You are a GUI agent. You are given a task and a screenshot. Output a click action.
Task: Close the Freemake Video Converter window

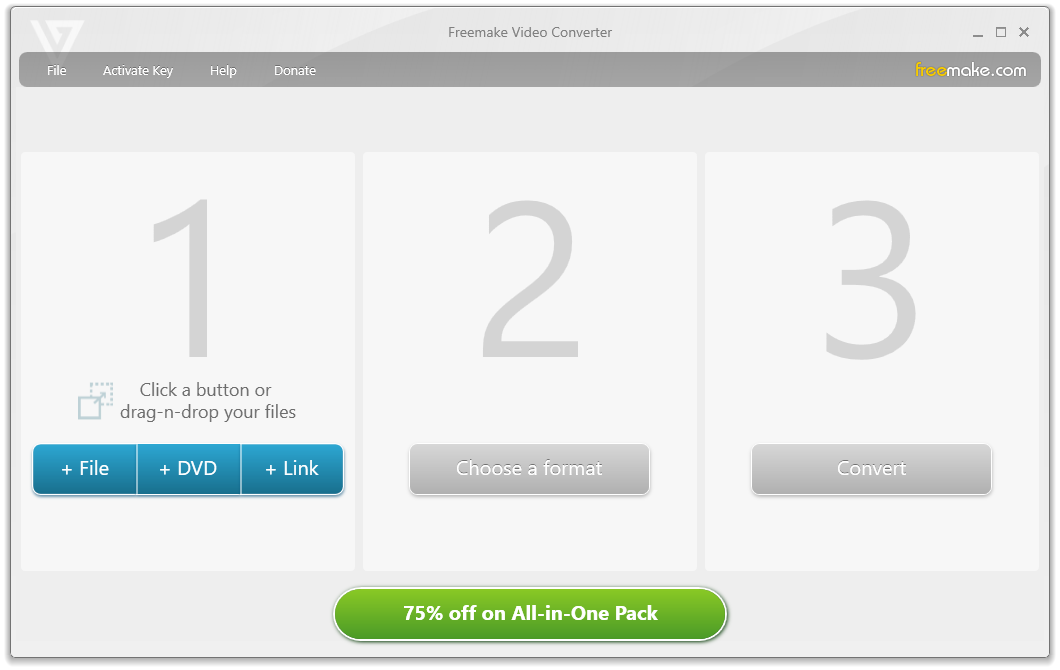click(x=1024, y=32)
